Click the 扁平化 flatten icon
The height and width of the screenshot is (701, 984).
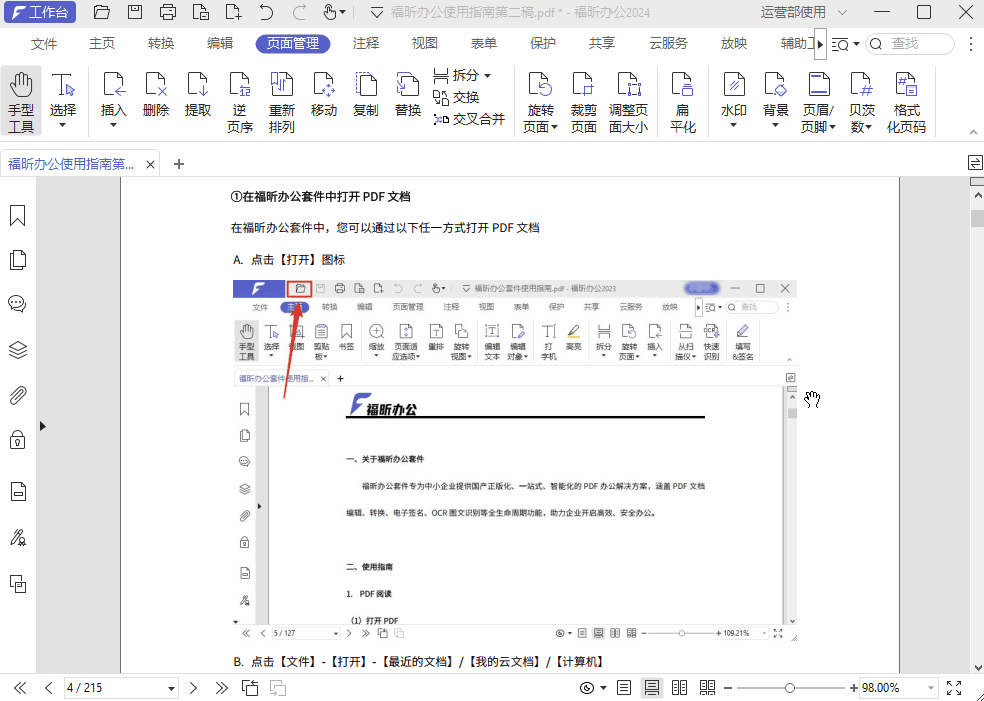coord(682,95)
